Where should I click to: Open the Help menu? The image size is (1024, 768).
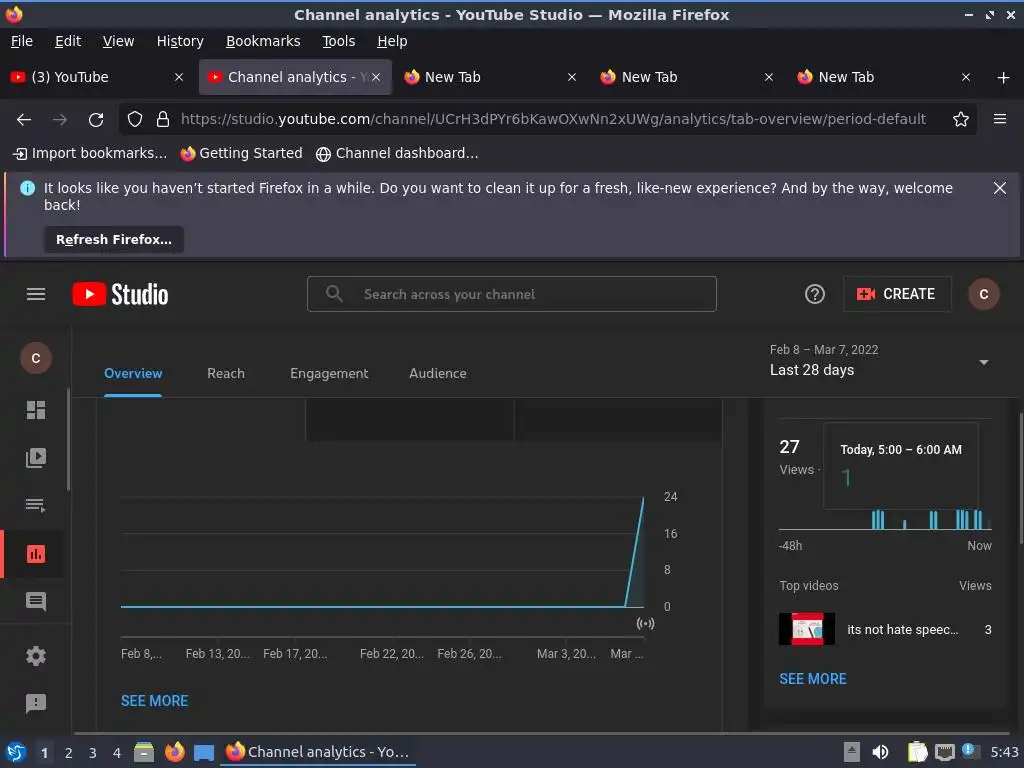[392, 41]
